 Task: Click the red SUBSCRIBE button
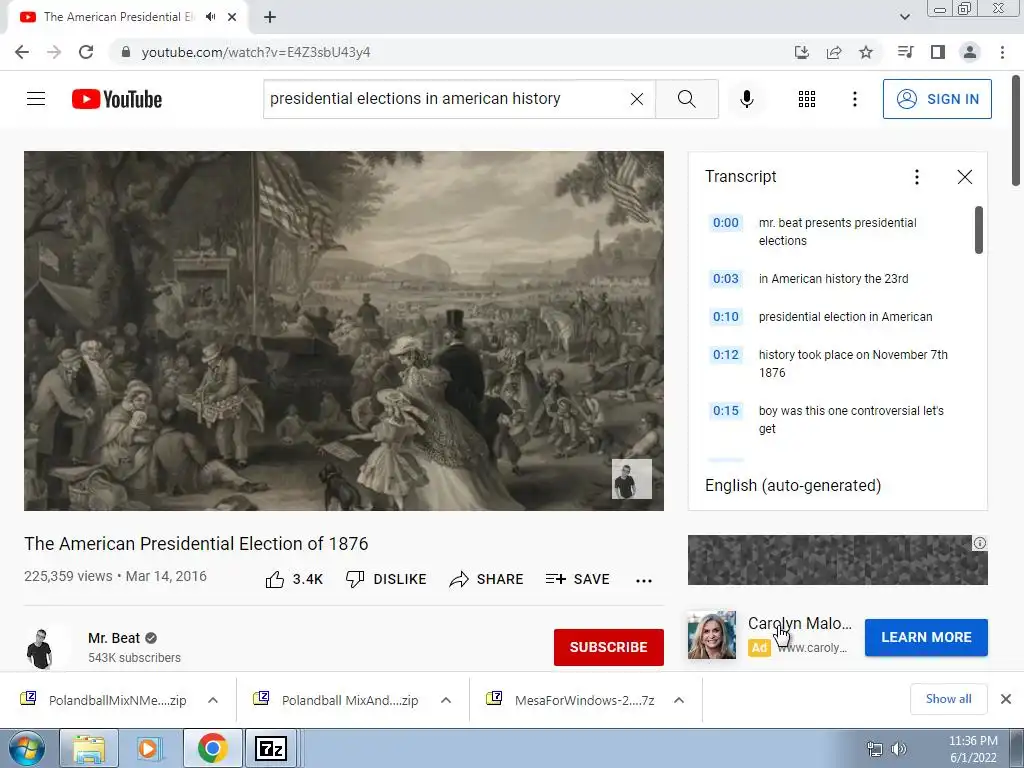click(609, 647)
